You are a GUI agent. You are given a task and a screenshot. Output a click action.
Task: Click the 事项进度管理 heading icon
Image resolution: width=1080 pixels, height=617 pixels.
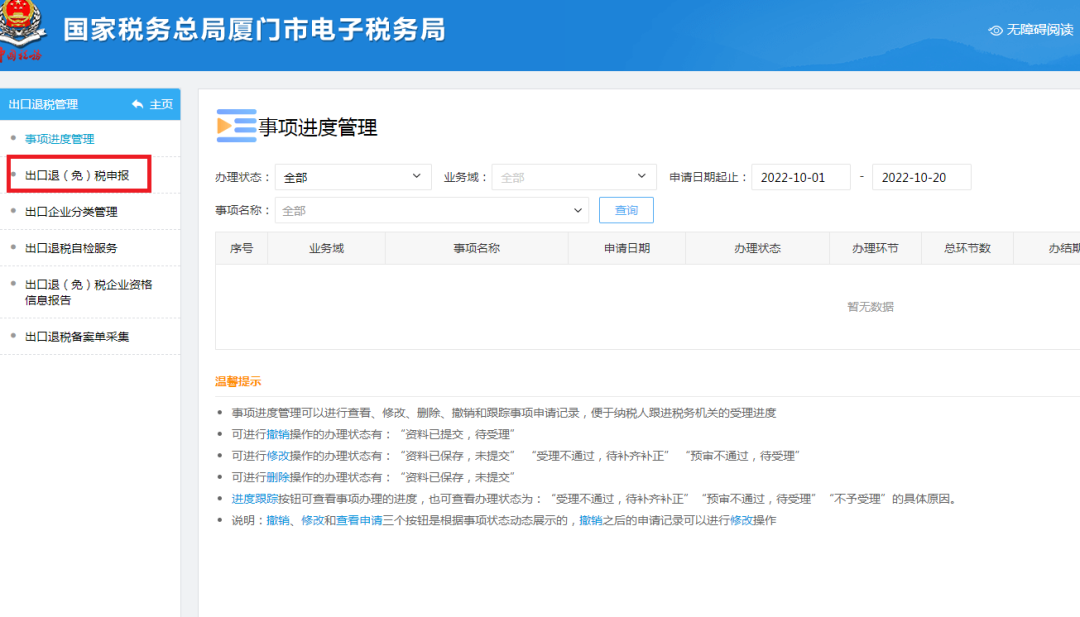236,126
